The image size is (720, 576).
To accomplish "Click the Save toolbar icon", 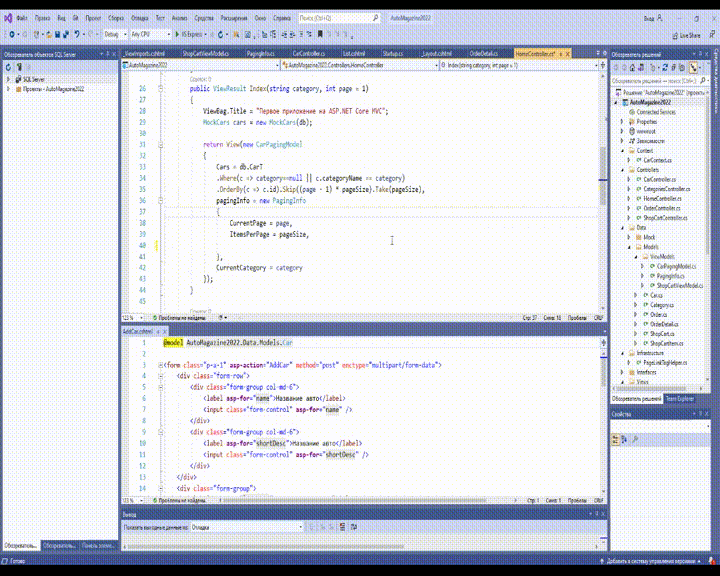I will click(57, 34).
